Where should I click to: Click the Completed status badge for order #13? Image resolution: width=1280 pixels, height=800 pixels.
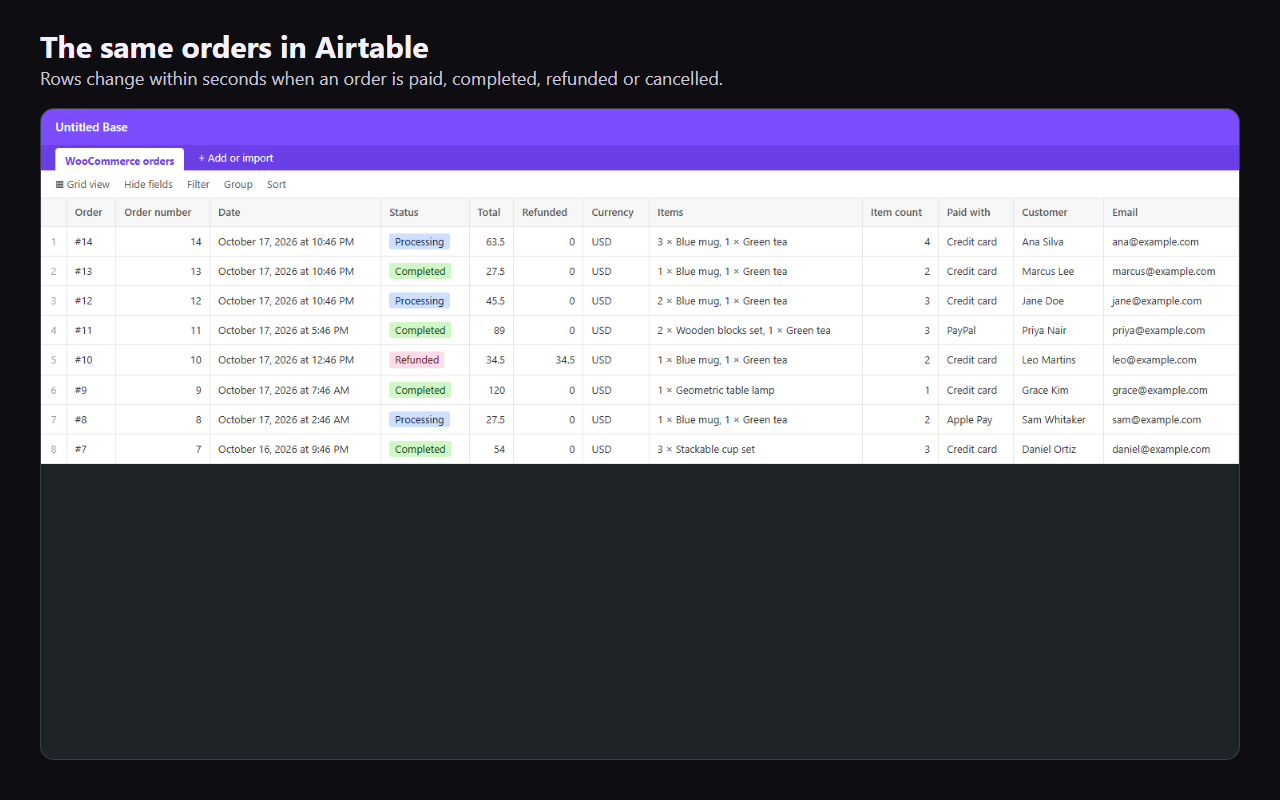pos(420,271)
